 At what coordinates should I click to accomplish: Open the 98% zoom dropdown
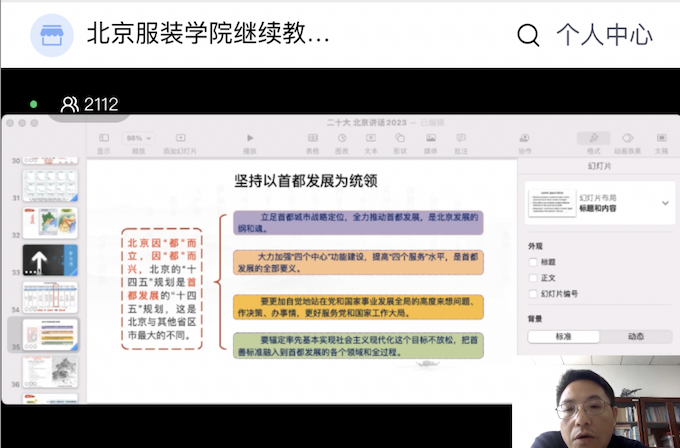click(138, 138)
